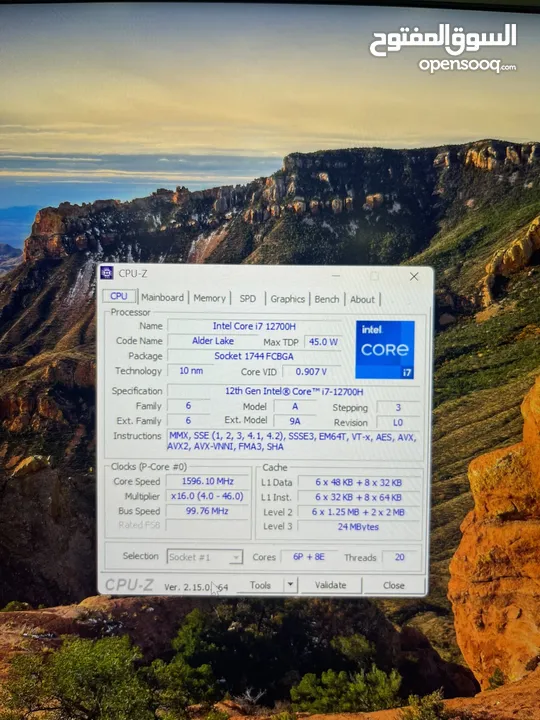Click the L1 Inst. cache value
Screen dimensions: 540x720
[x=359, y=497]
